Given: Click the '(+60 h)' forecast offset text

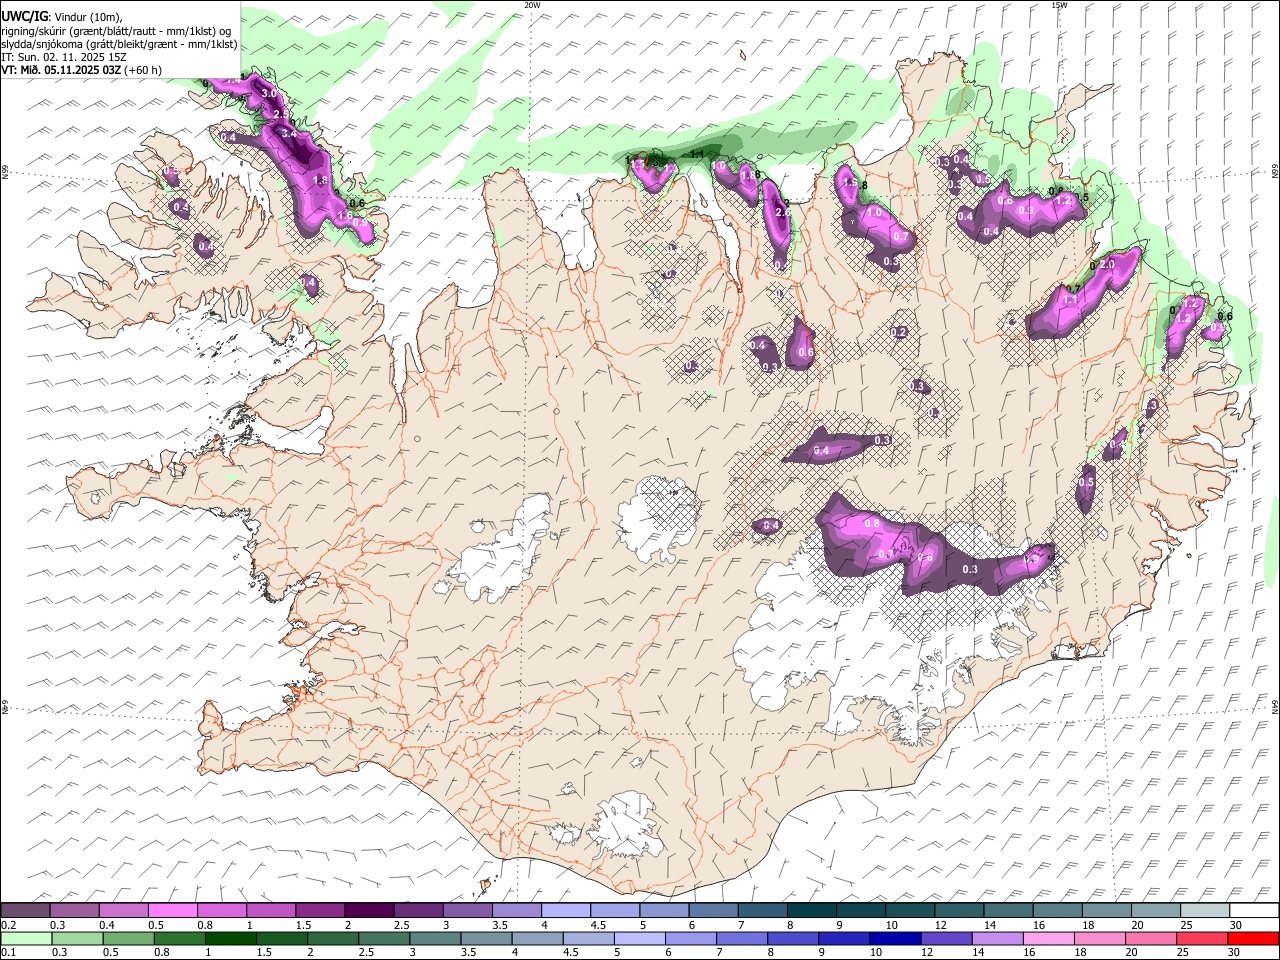Looking at the screenshot, I should (x=143, y=70).
